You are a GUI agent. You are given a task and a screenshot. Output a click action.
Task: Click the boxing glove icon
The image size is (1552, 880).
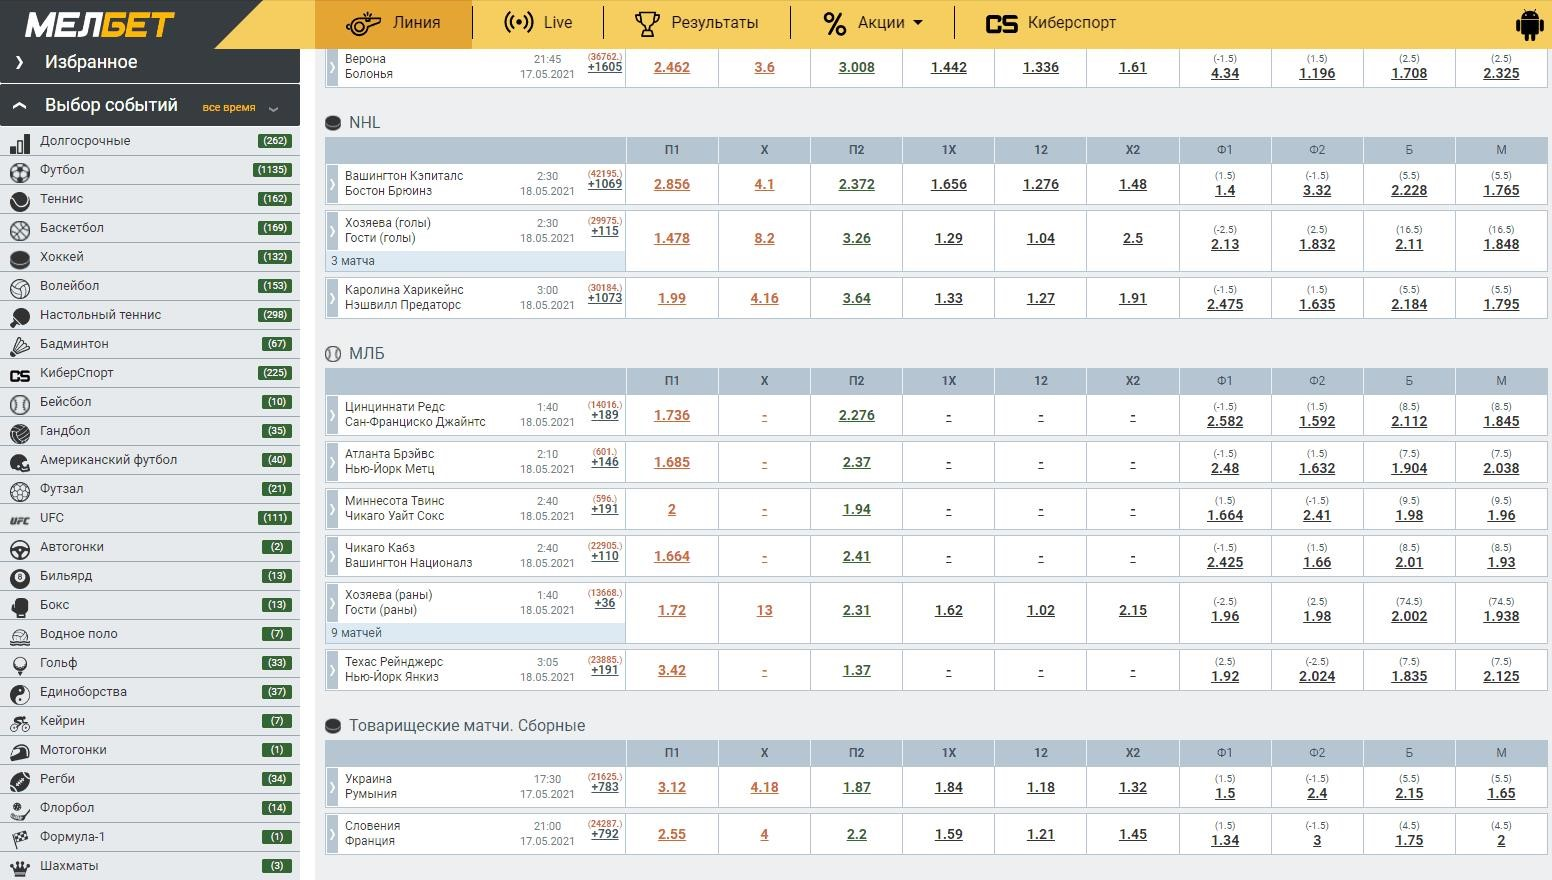coord(19,606)
